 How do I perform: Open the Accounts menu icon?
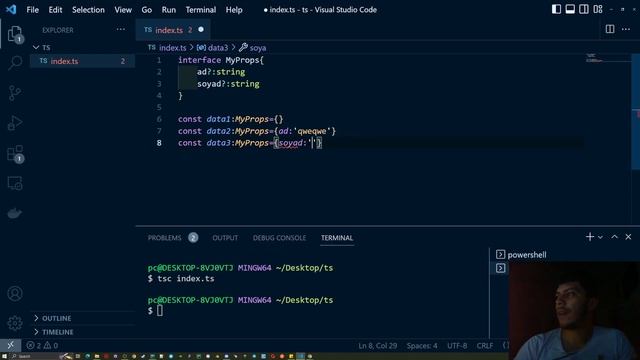click(x=15, y=293)
